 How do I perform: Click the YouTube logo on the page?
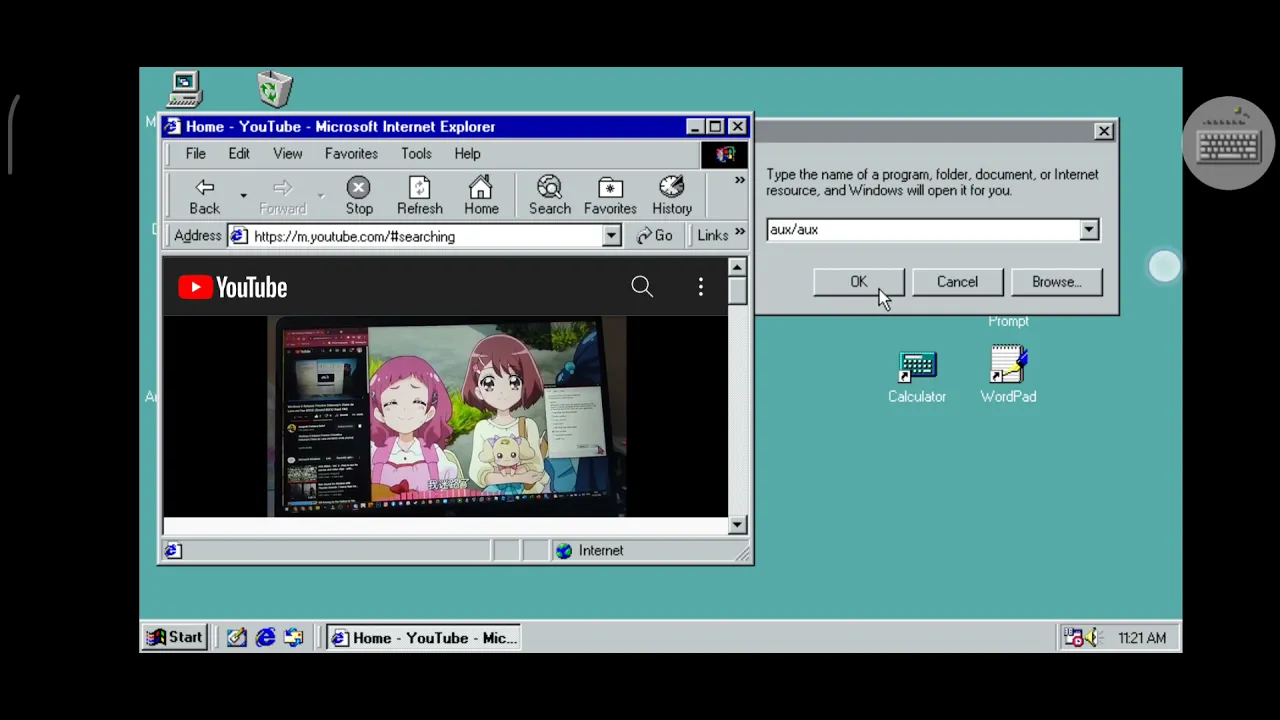point(233,288)
